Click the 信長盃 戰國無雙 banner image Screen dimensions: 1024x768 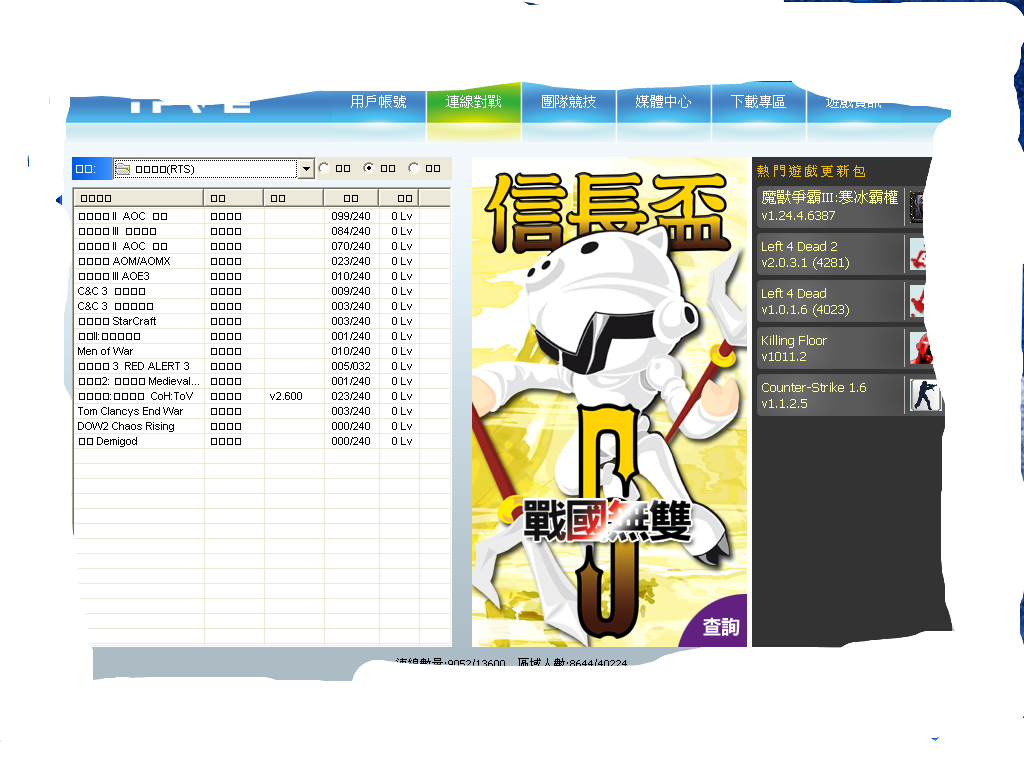click(609, 402)
